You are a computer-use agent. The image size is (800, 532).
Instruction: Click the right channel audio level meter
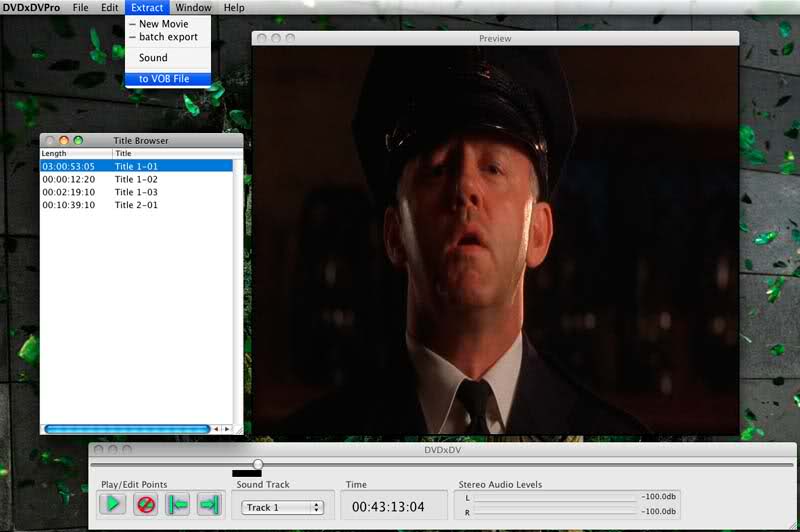(556, 512)
